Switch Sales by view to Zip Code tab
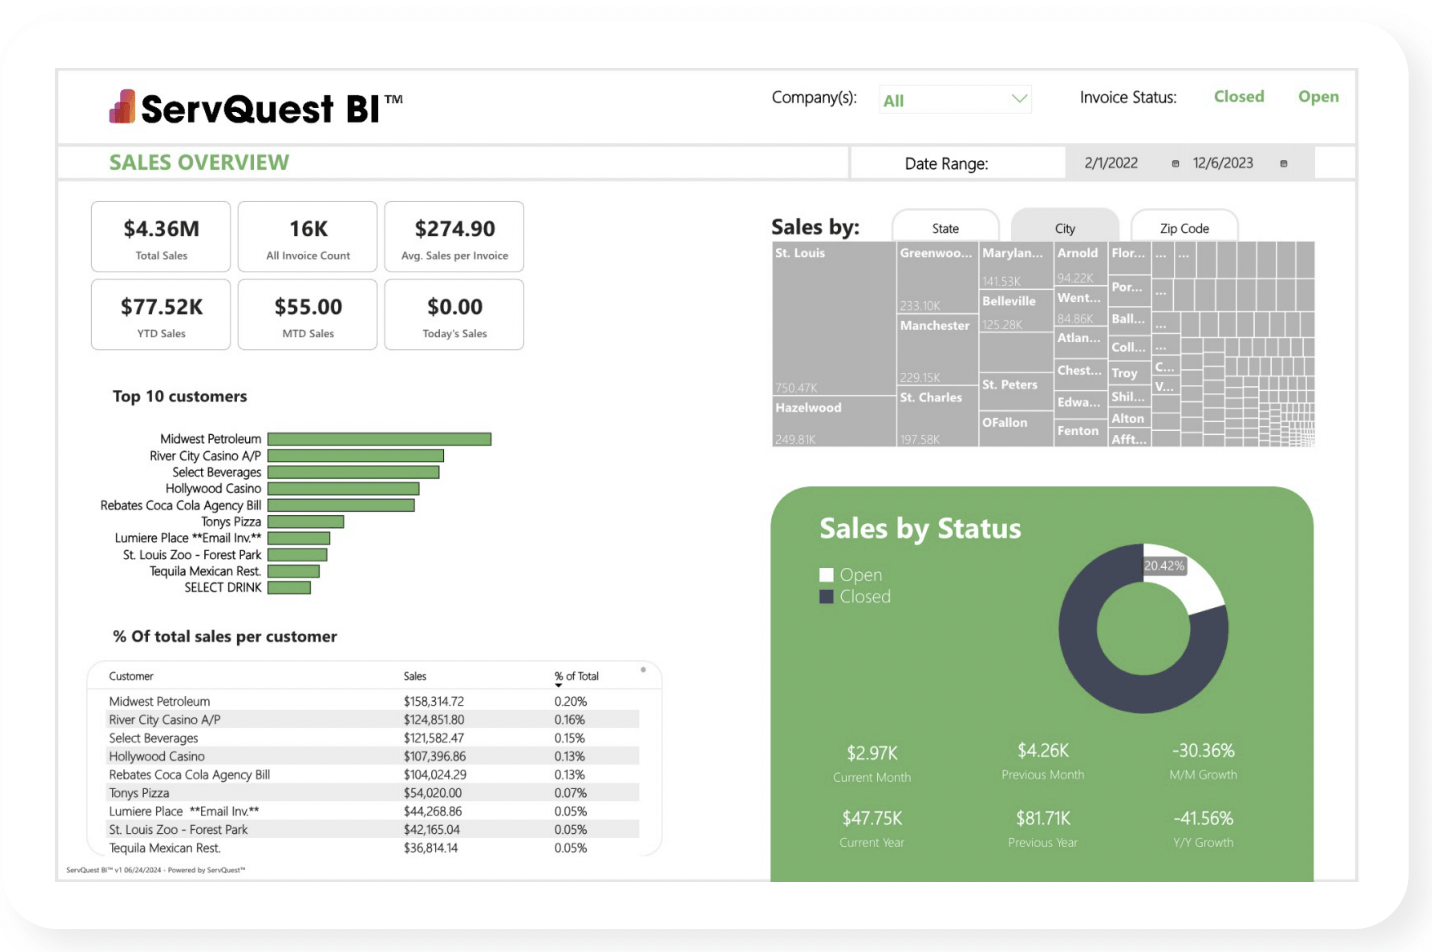The image size is (1432, 952). [1184, 226]
